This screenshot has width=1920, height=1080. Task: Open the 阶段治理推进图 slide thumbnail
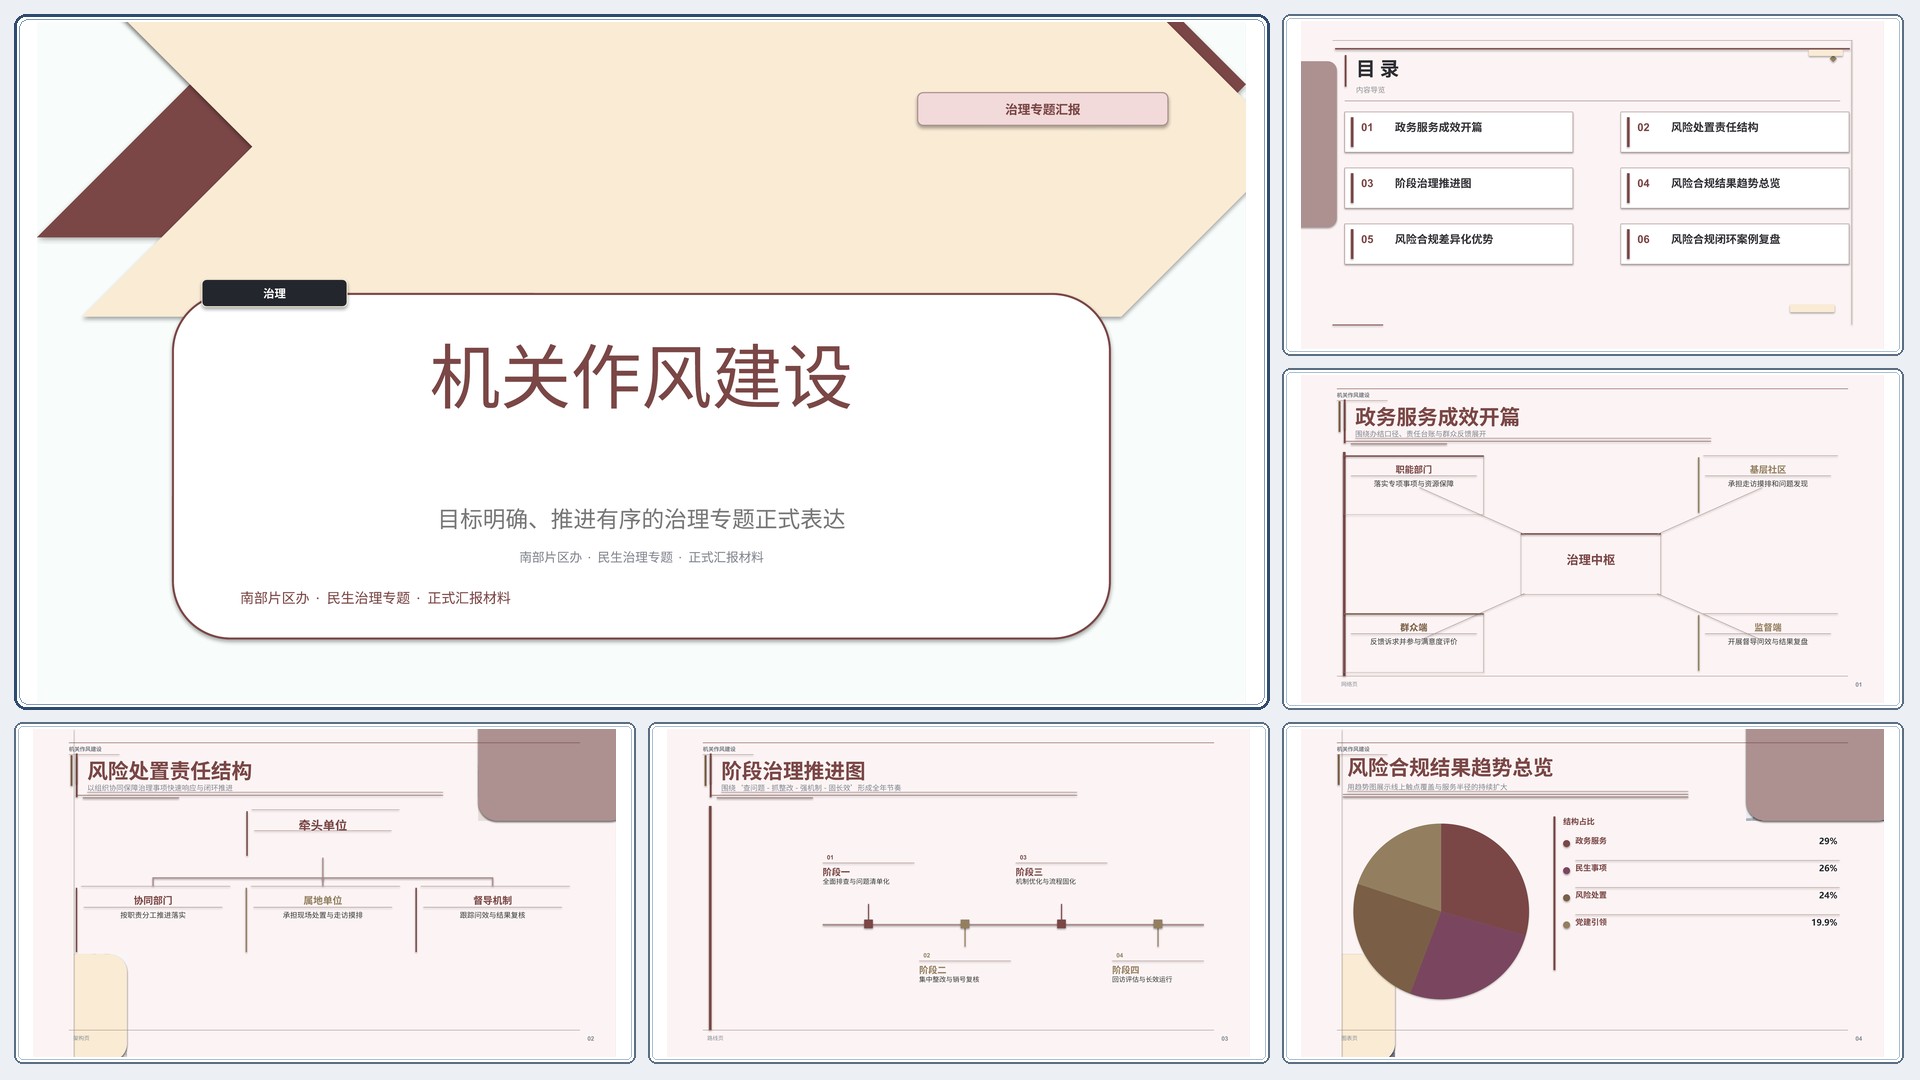[958, 893]
